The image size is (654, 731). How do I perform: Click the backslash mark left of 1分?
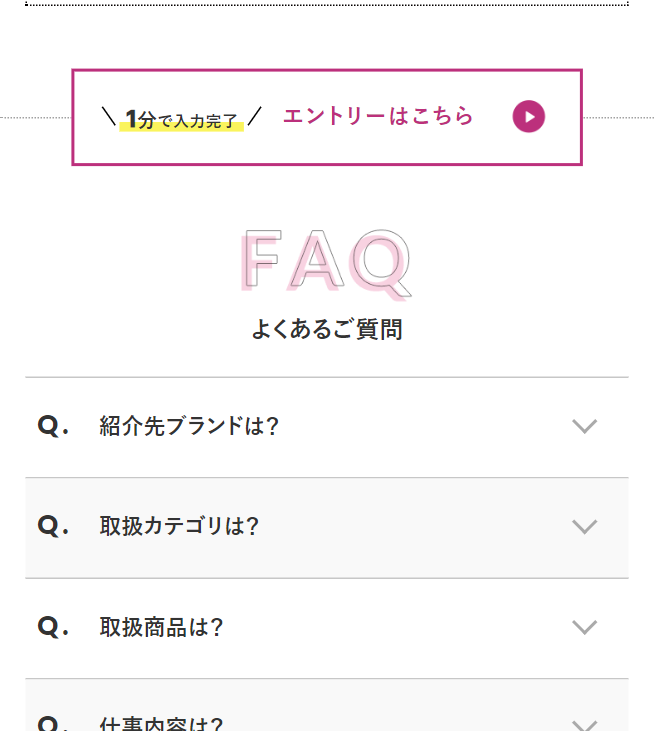coord(109,118)
